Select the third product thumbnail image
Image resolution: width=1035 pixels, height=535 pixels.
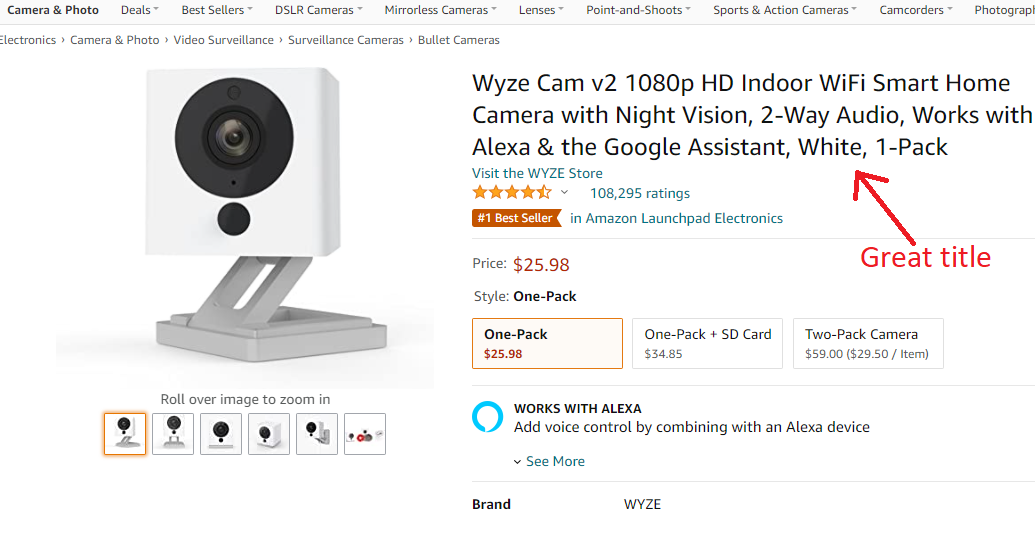pos(221,434)
